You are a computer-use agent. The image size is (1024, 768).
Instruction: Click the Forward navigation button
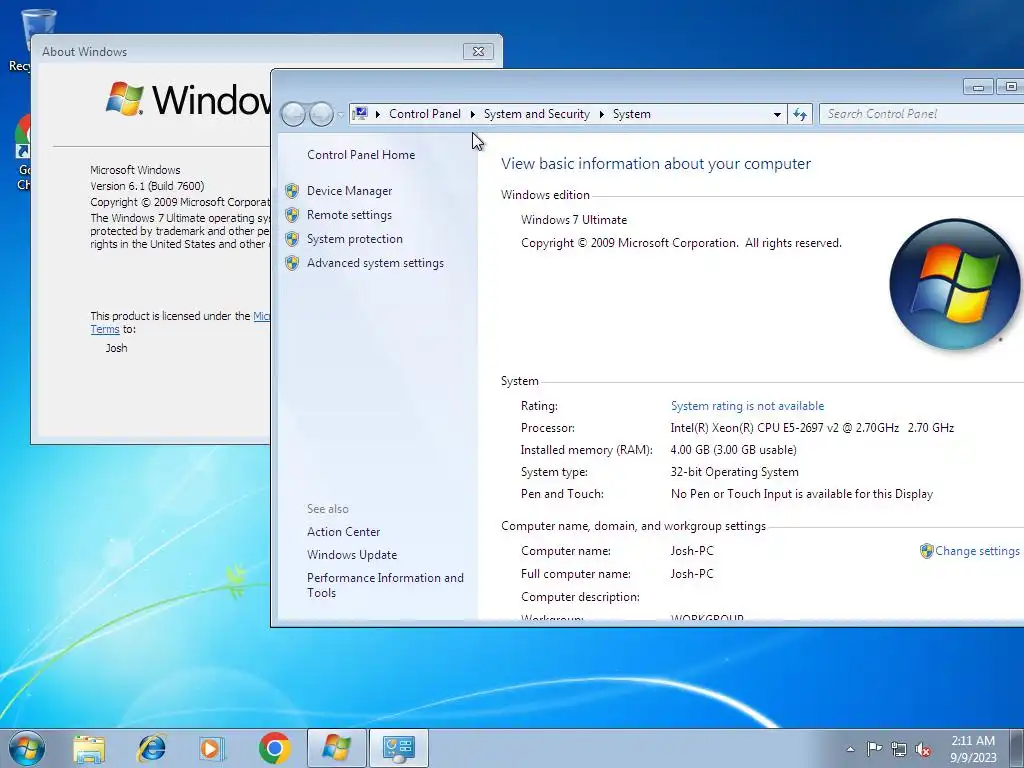(x=321, y=114)
